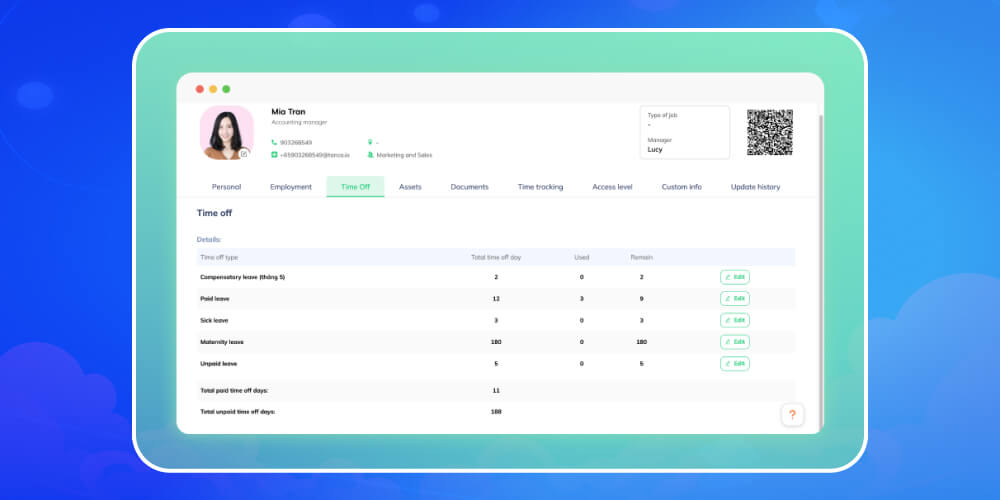Click the red close window dot

click(200, 89)
